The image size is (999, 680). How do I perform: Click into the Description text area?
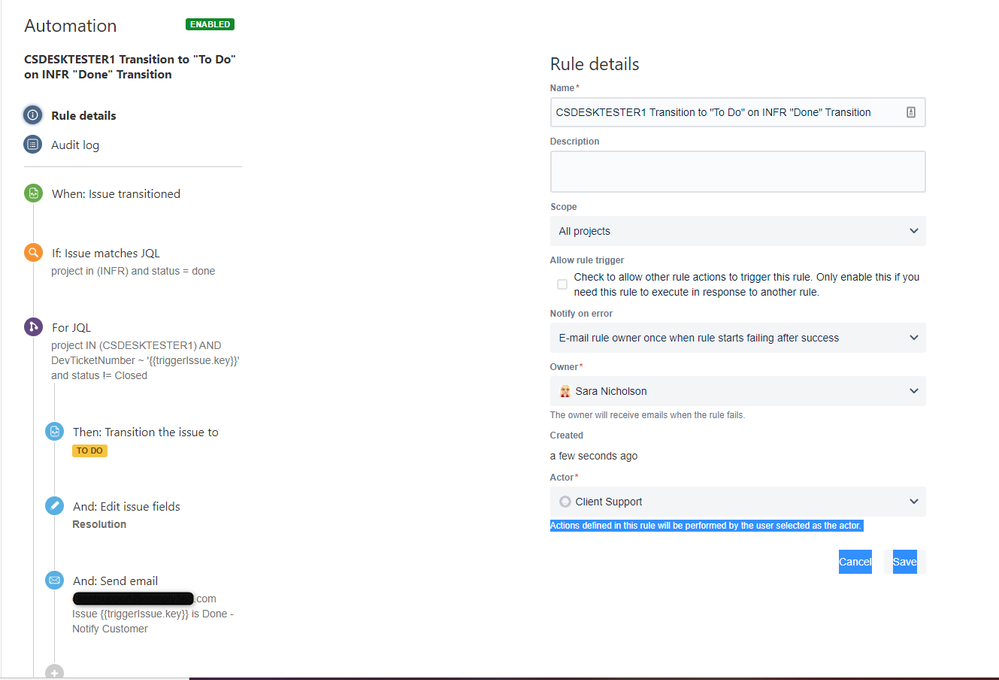(738, 171)
